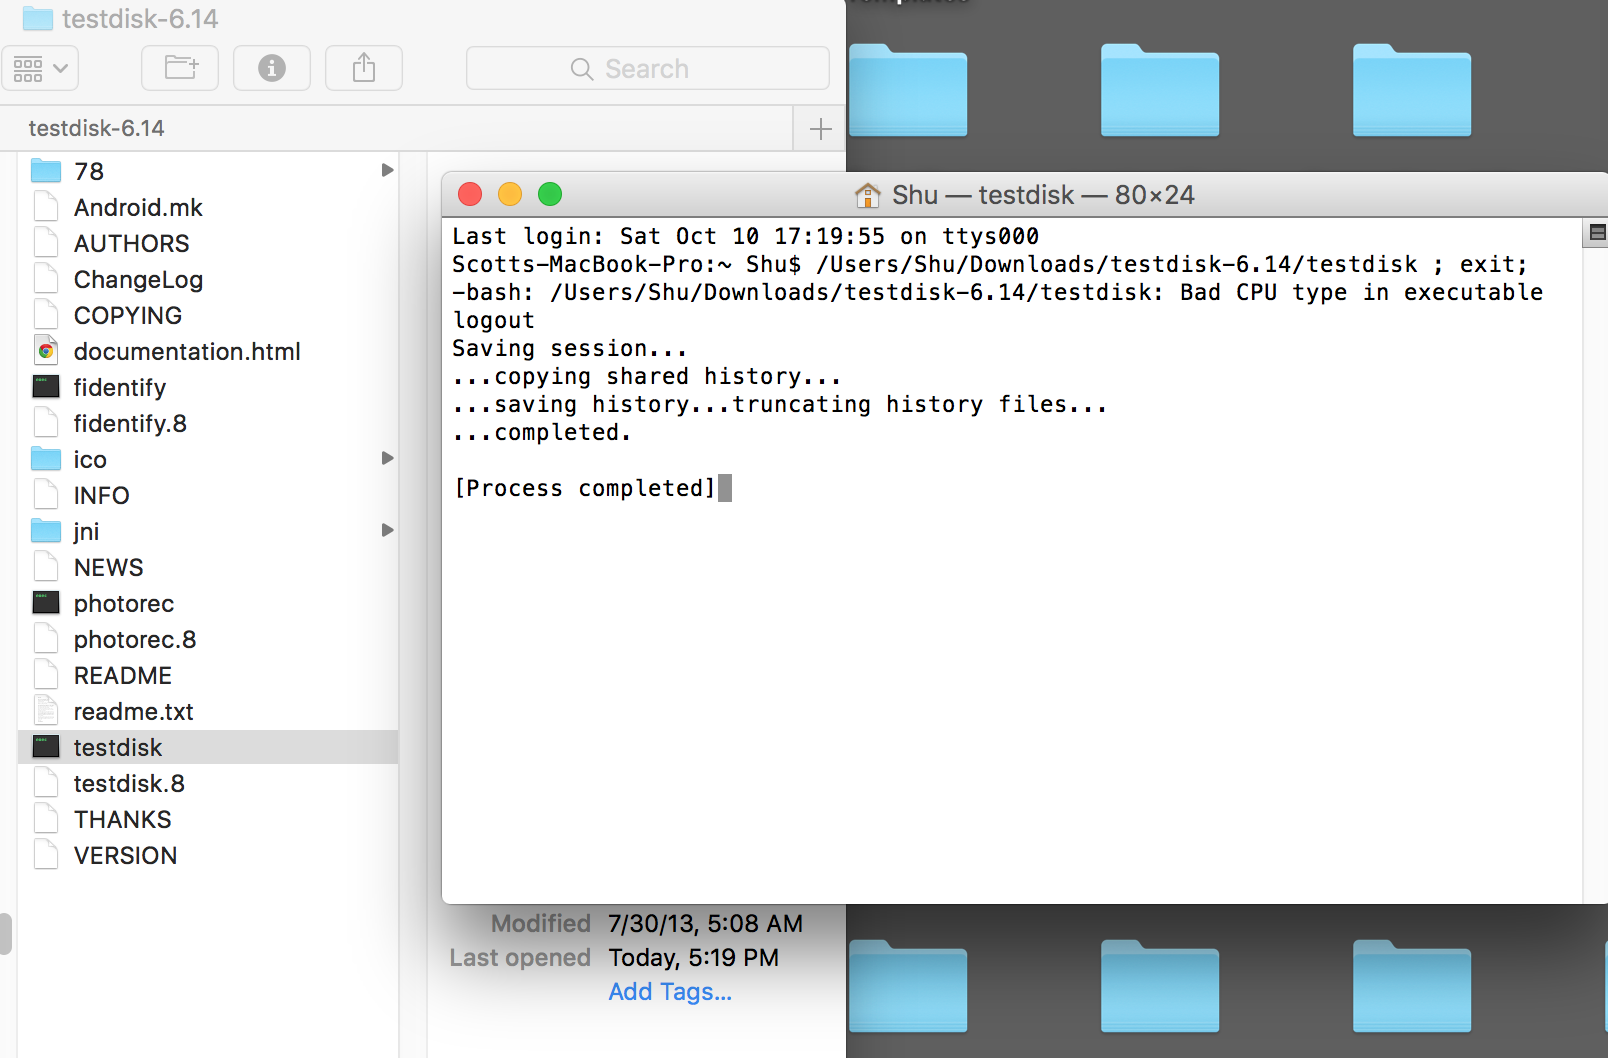Close the Terminal window with red button
1608x1058 pixels.
470,194
